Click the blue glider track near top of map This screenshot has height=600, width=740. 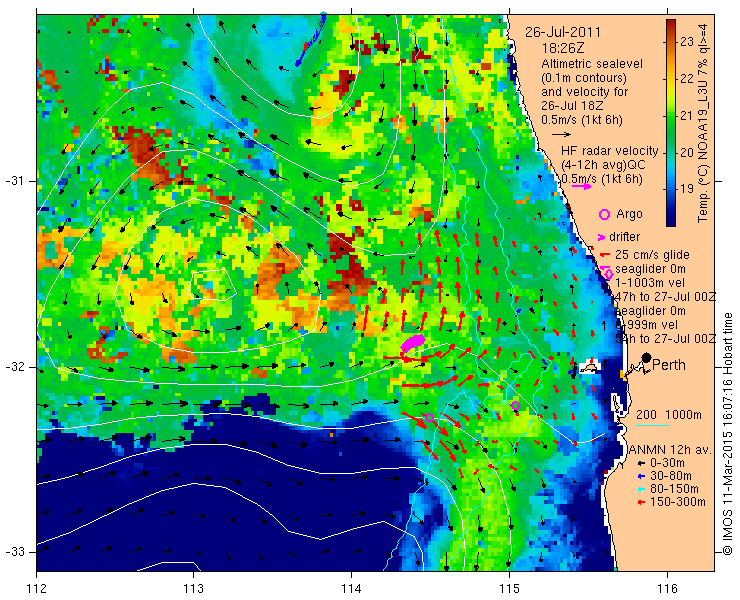311,40
